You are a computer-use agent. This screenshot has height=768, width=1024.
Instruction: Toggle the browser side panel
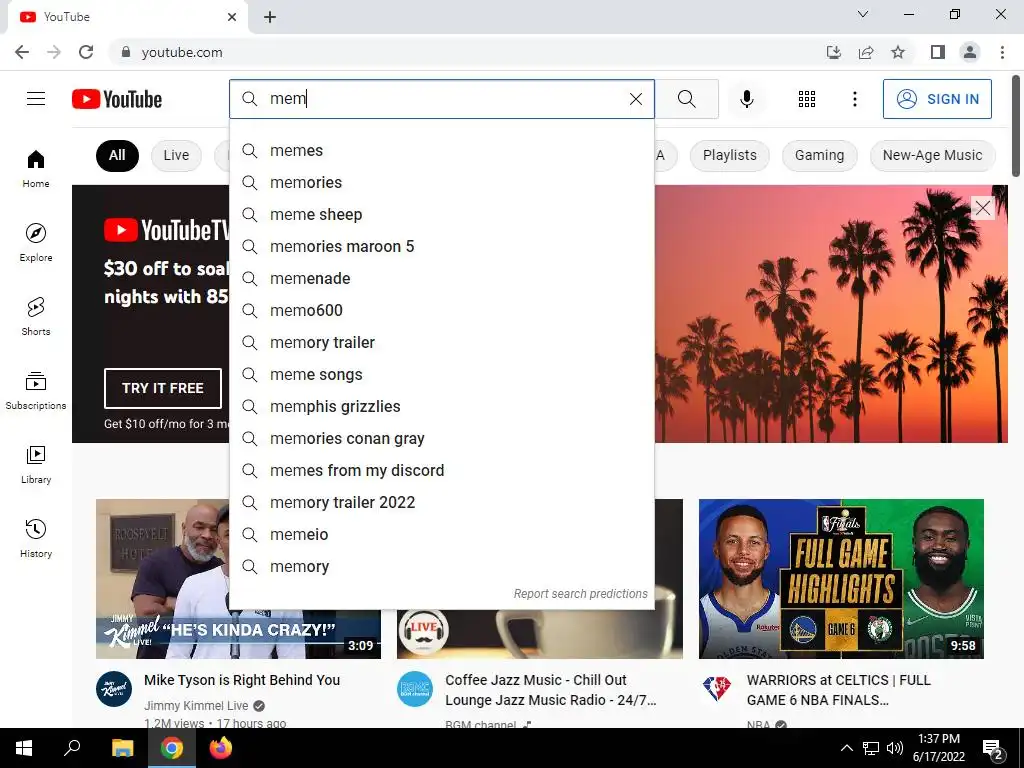(938, 52)
